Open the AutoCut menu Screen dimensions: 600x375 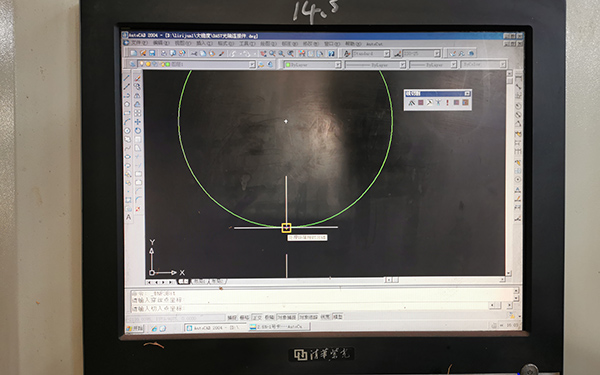374,44
